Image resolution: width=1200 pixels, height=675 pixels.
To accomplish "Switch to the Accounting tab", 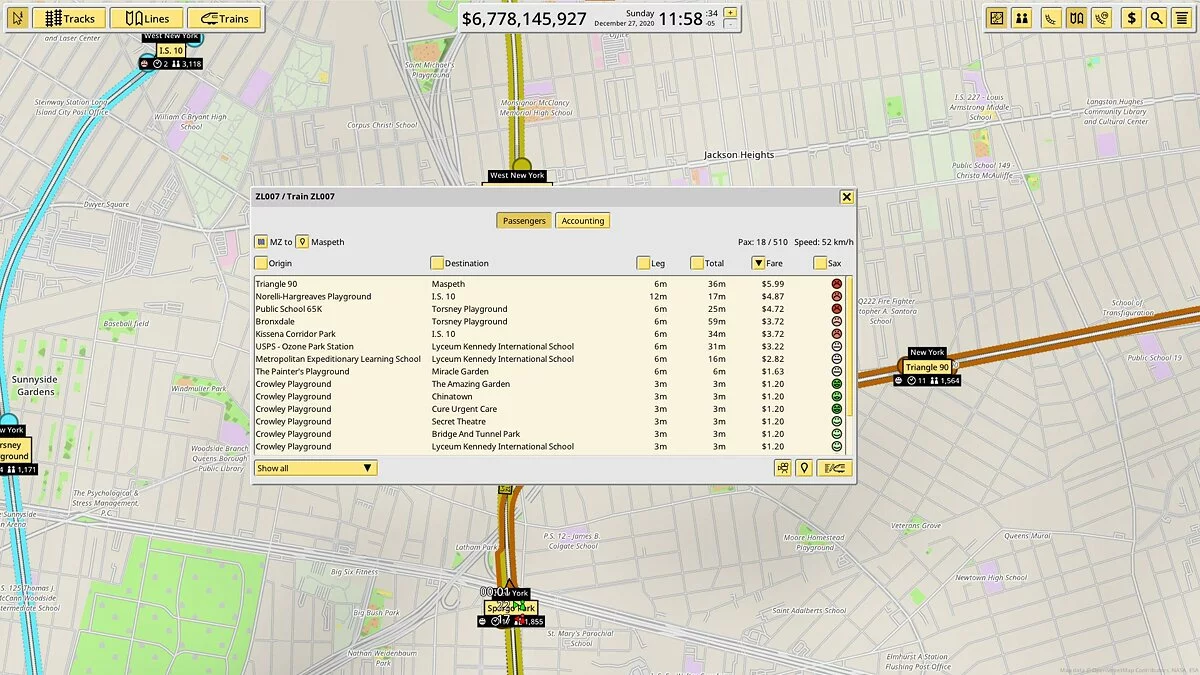I will (x=582, y=221).
